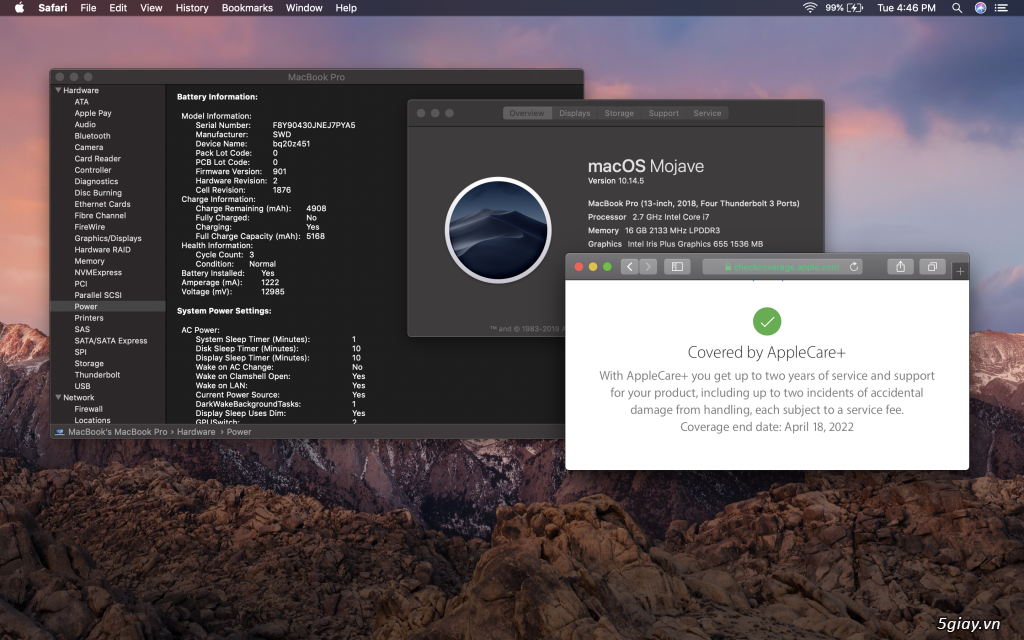
Task: Click the Wi-Fi status icon
Action: pyautogui.click(x=810, y=8)
